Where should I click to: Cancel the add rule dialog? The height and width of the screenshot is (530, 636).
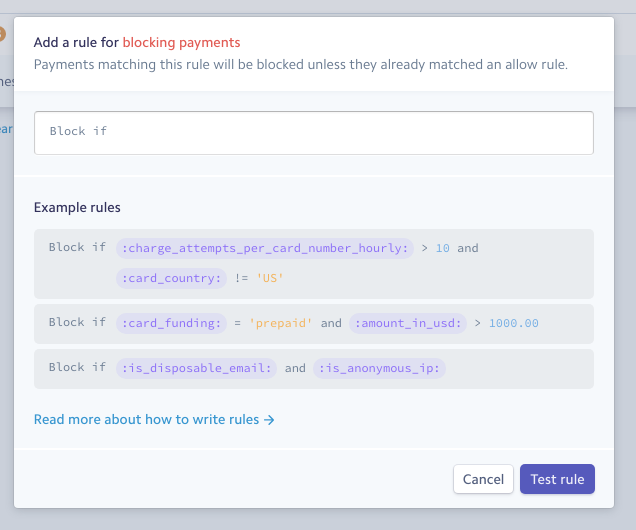pyautogui.click(x=483, y=479)
